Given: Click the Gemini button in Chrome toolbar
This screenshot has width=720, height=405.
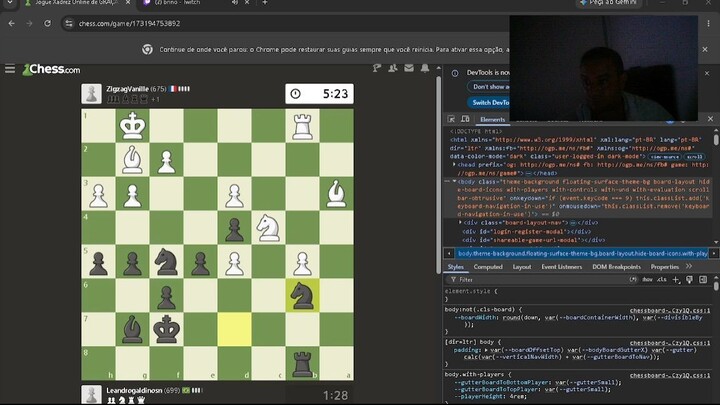Looking at the screenshot, I should click(608, 3).
